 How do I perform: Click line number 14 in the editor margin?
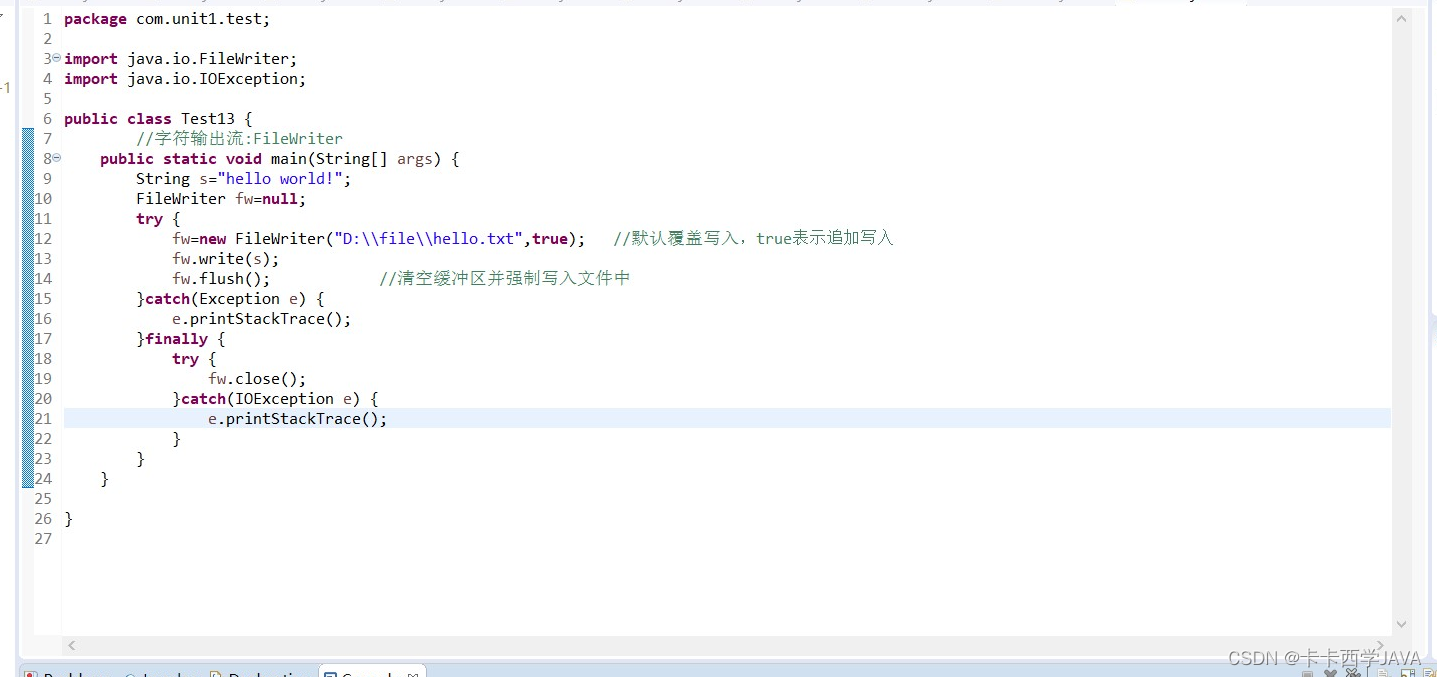tap(42, 278)
